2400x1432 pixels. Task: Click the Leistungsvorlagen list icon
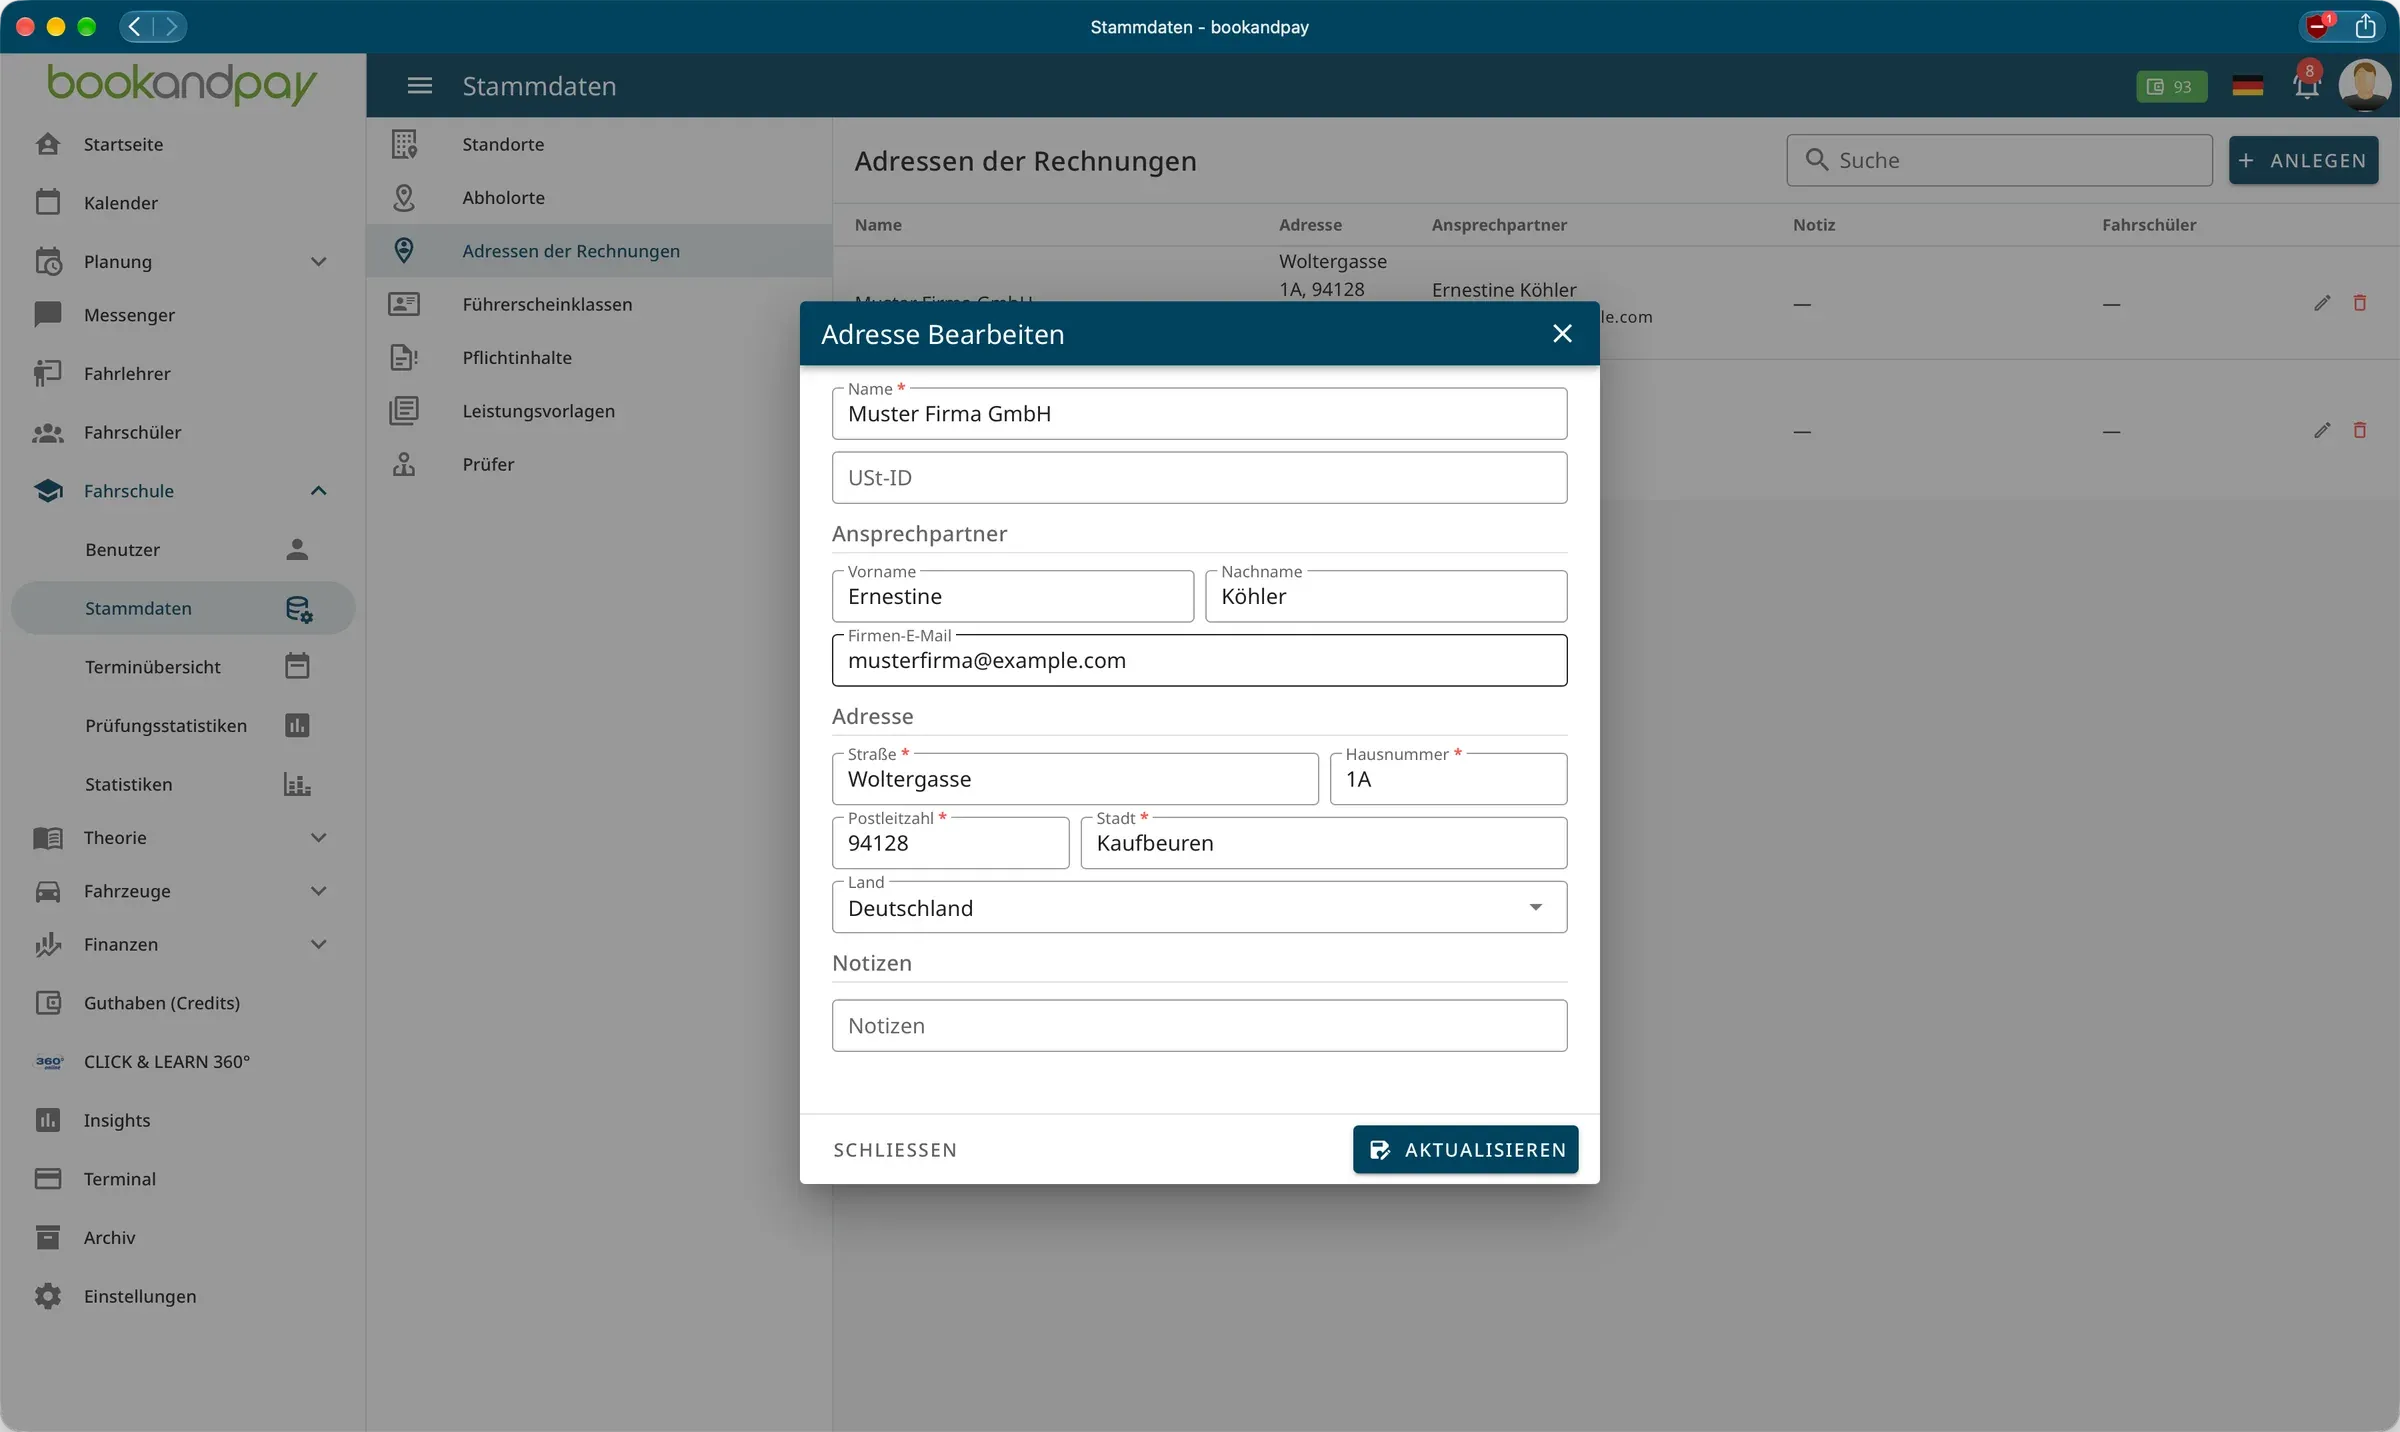pyautogui.click(x=404, y=411)
